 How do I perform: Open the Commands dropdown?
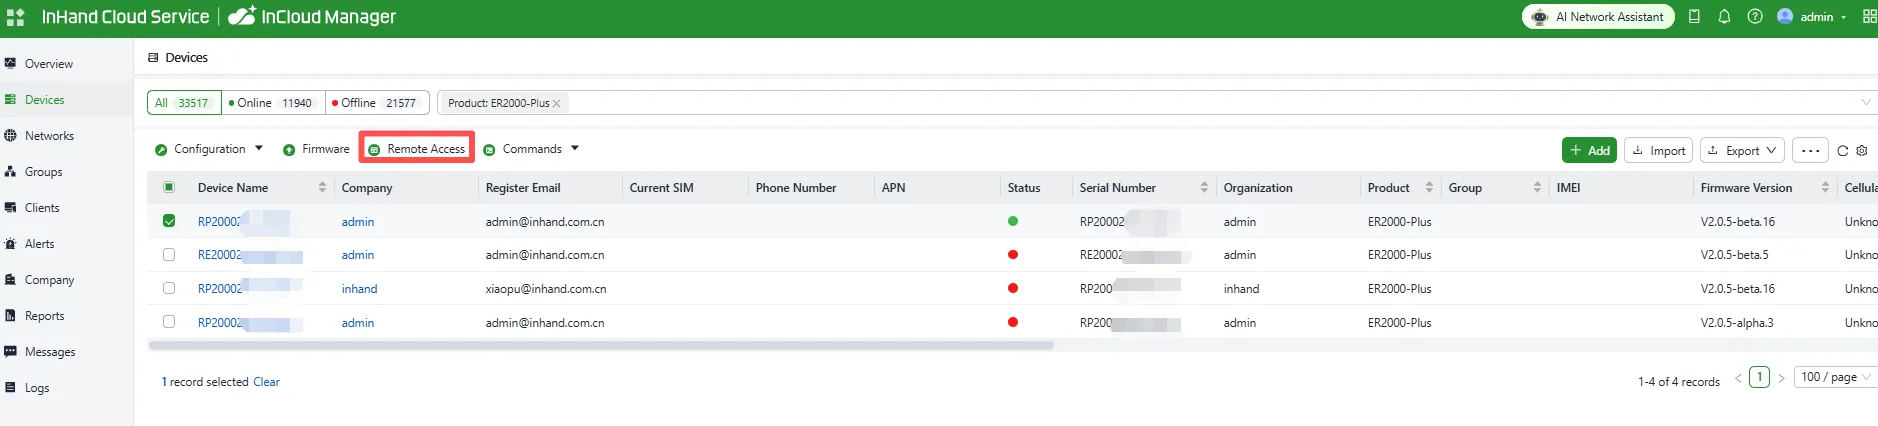click(x=531, y=149)
